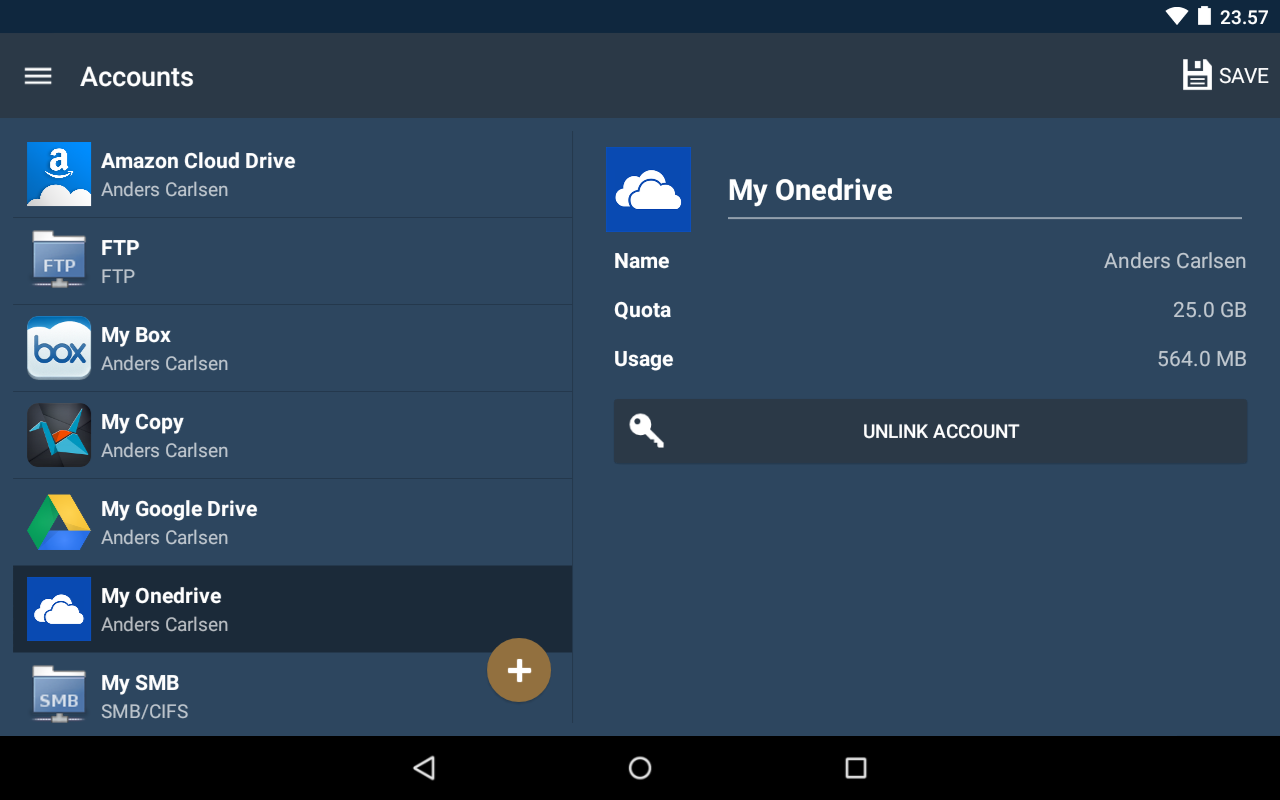Click the UNLINK ACCOUNT button label
Image resolution: width=1280 pixels, height=800 pixels.
[x=941, y=432]
